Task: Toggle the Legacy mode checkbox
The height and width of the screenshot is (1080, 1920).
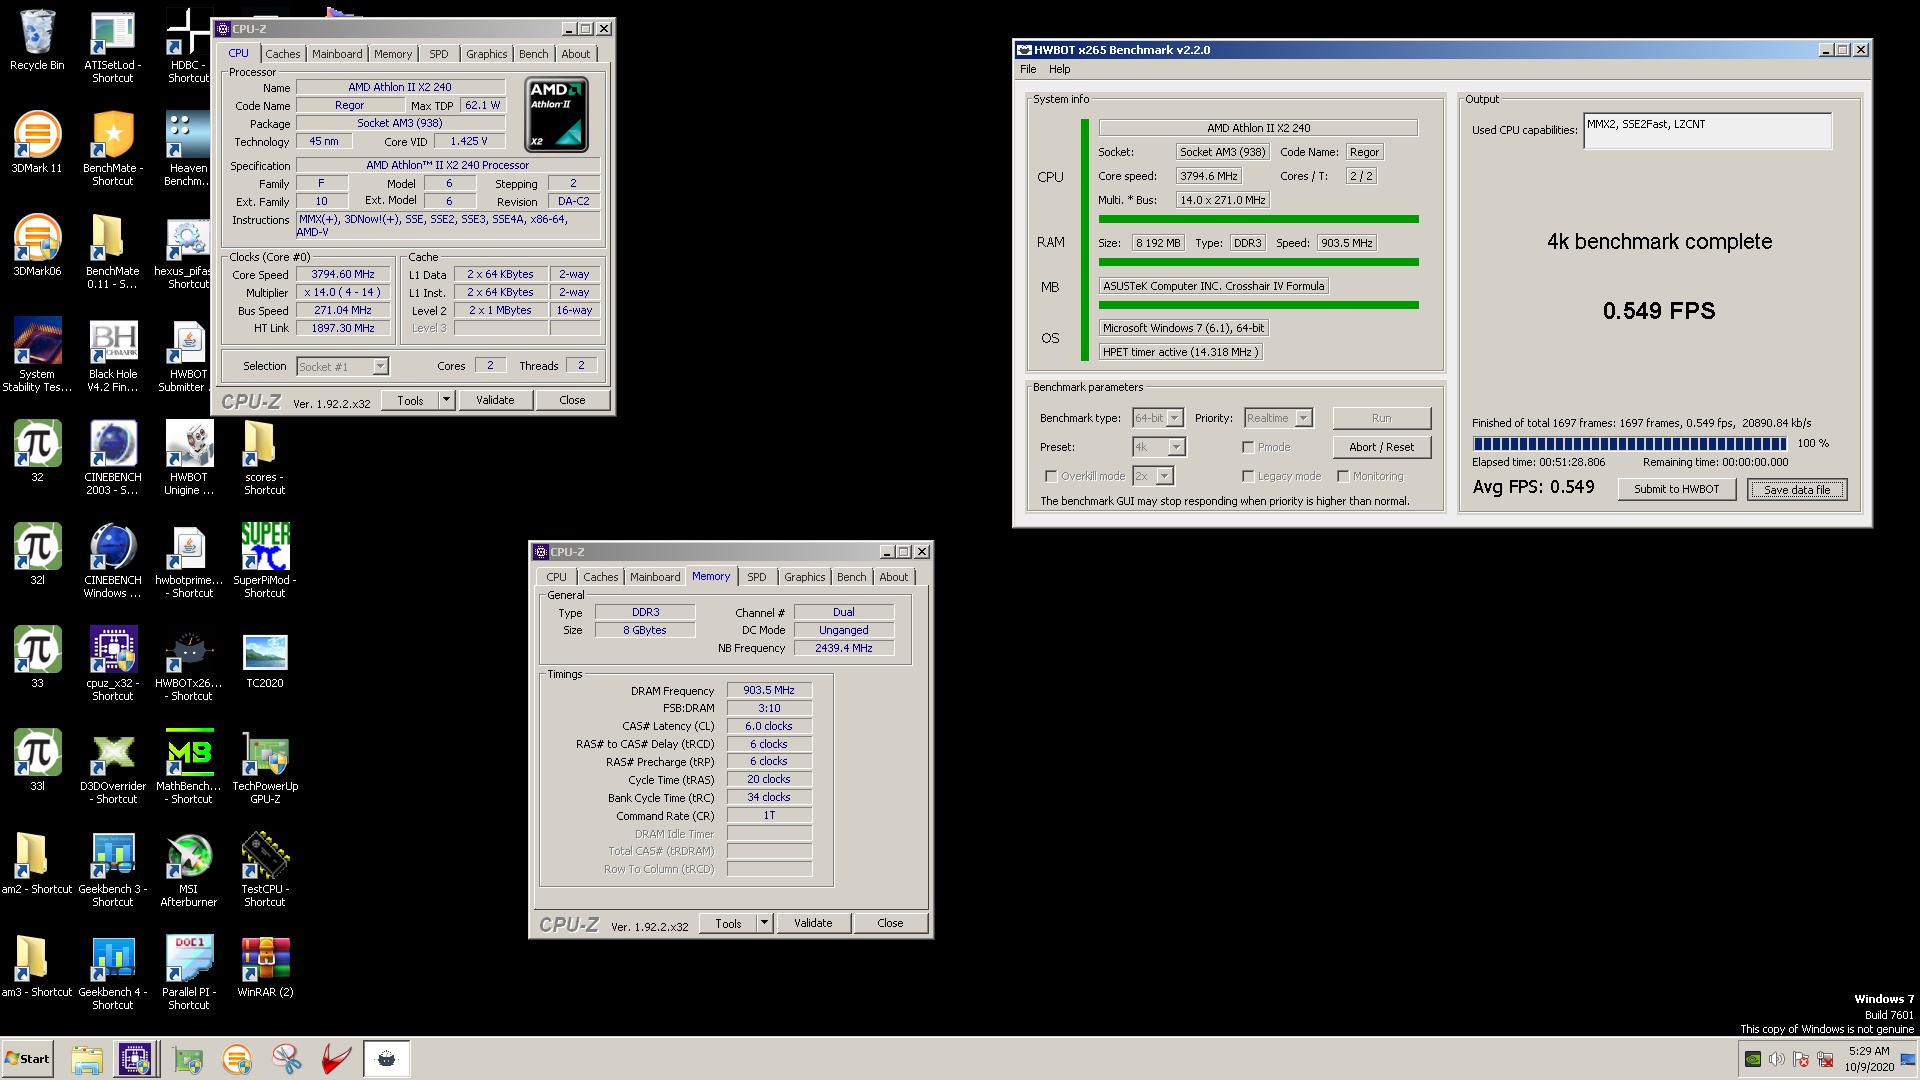Action: click(x=1248, y=476)
